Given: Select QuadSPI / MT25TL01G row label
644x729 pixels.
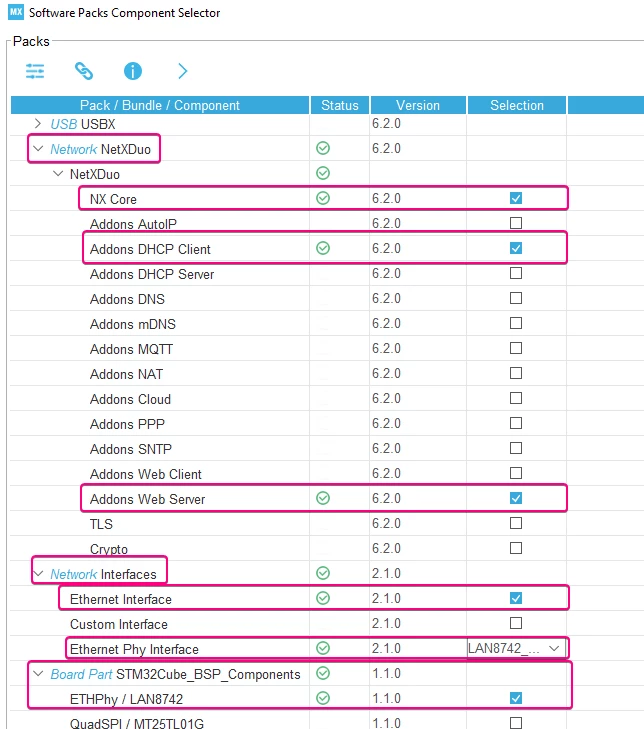Looking at the screenshot, I should (x=137, y=723).
